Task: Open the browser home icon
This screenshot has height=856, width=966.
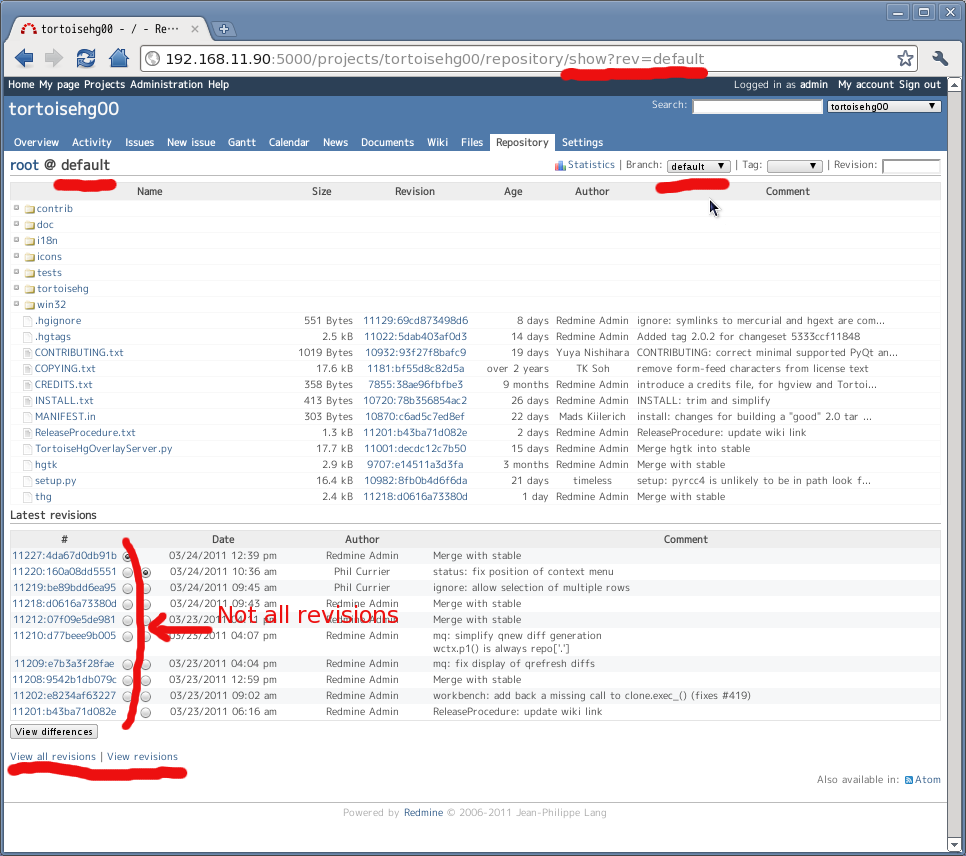Action: pos(119,59)
